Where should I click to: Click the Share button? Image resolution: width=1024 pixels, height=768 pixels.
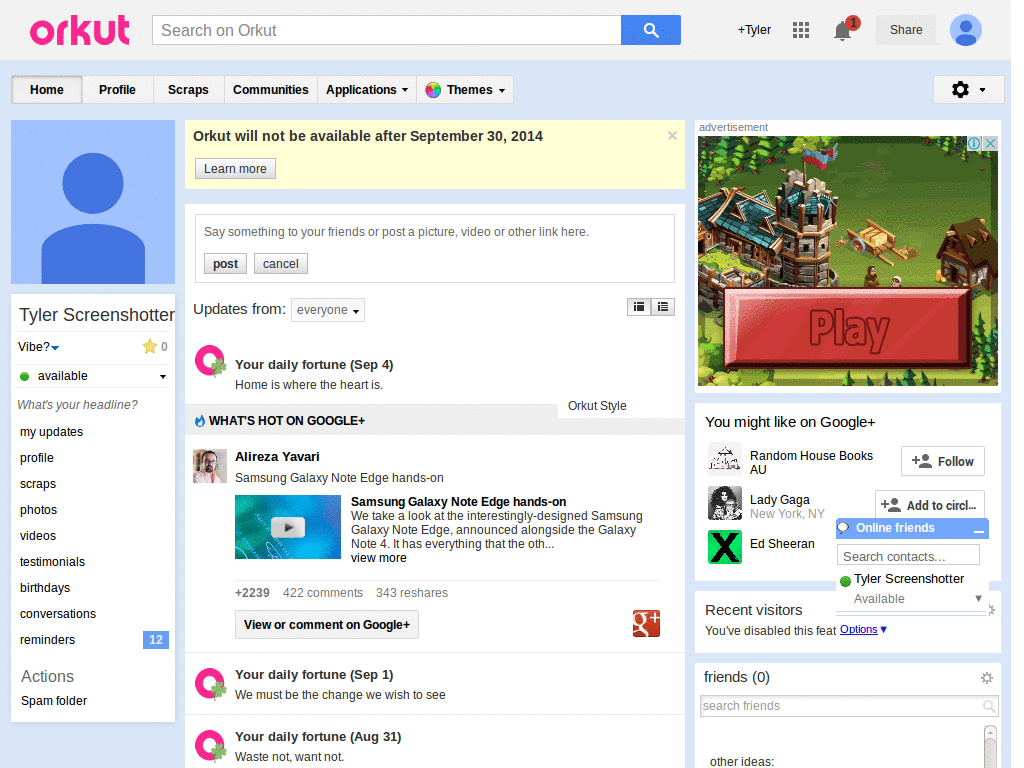pos(906,30)
